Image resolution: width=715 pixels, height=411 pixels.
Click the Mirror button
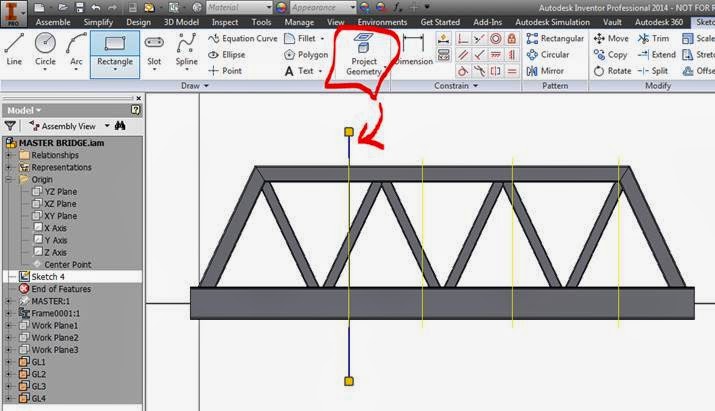pos(545,71)
